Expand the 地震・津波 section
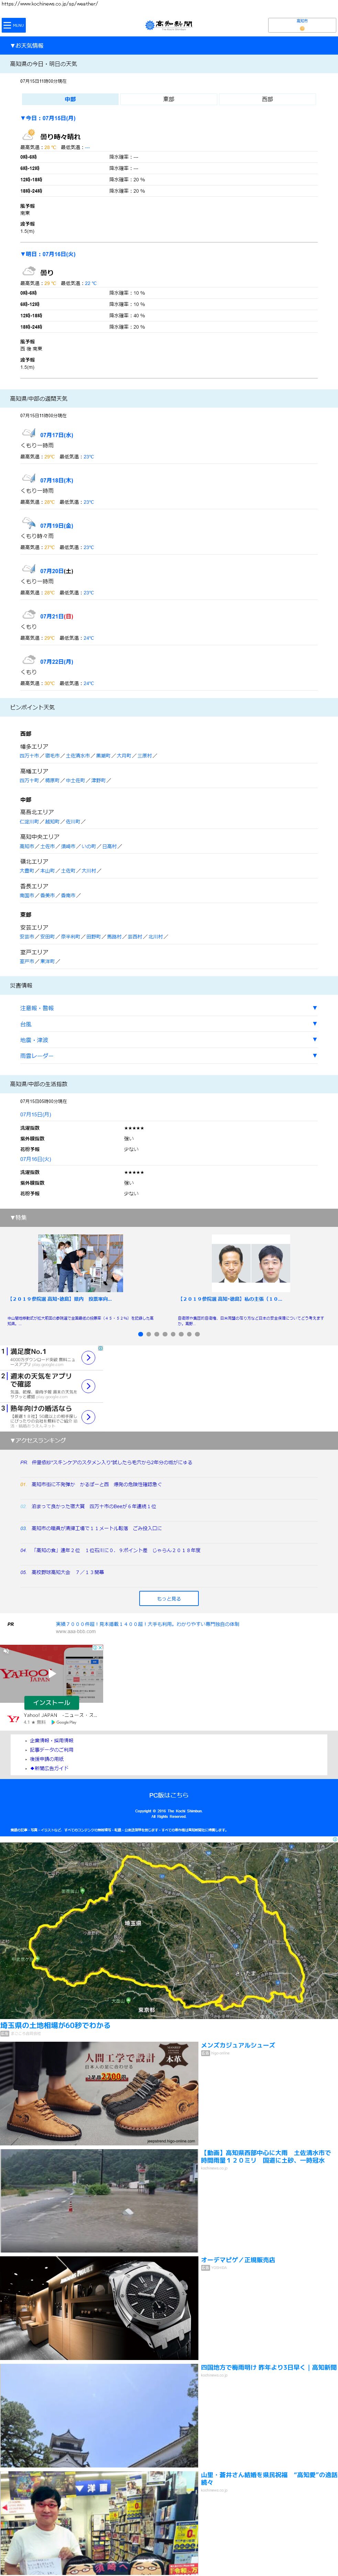Image resolution: width=338 pixels, height=2576 pixels. (x=168, y=1040)
